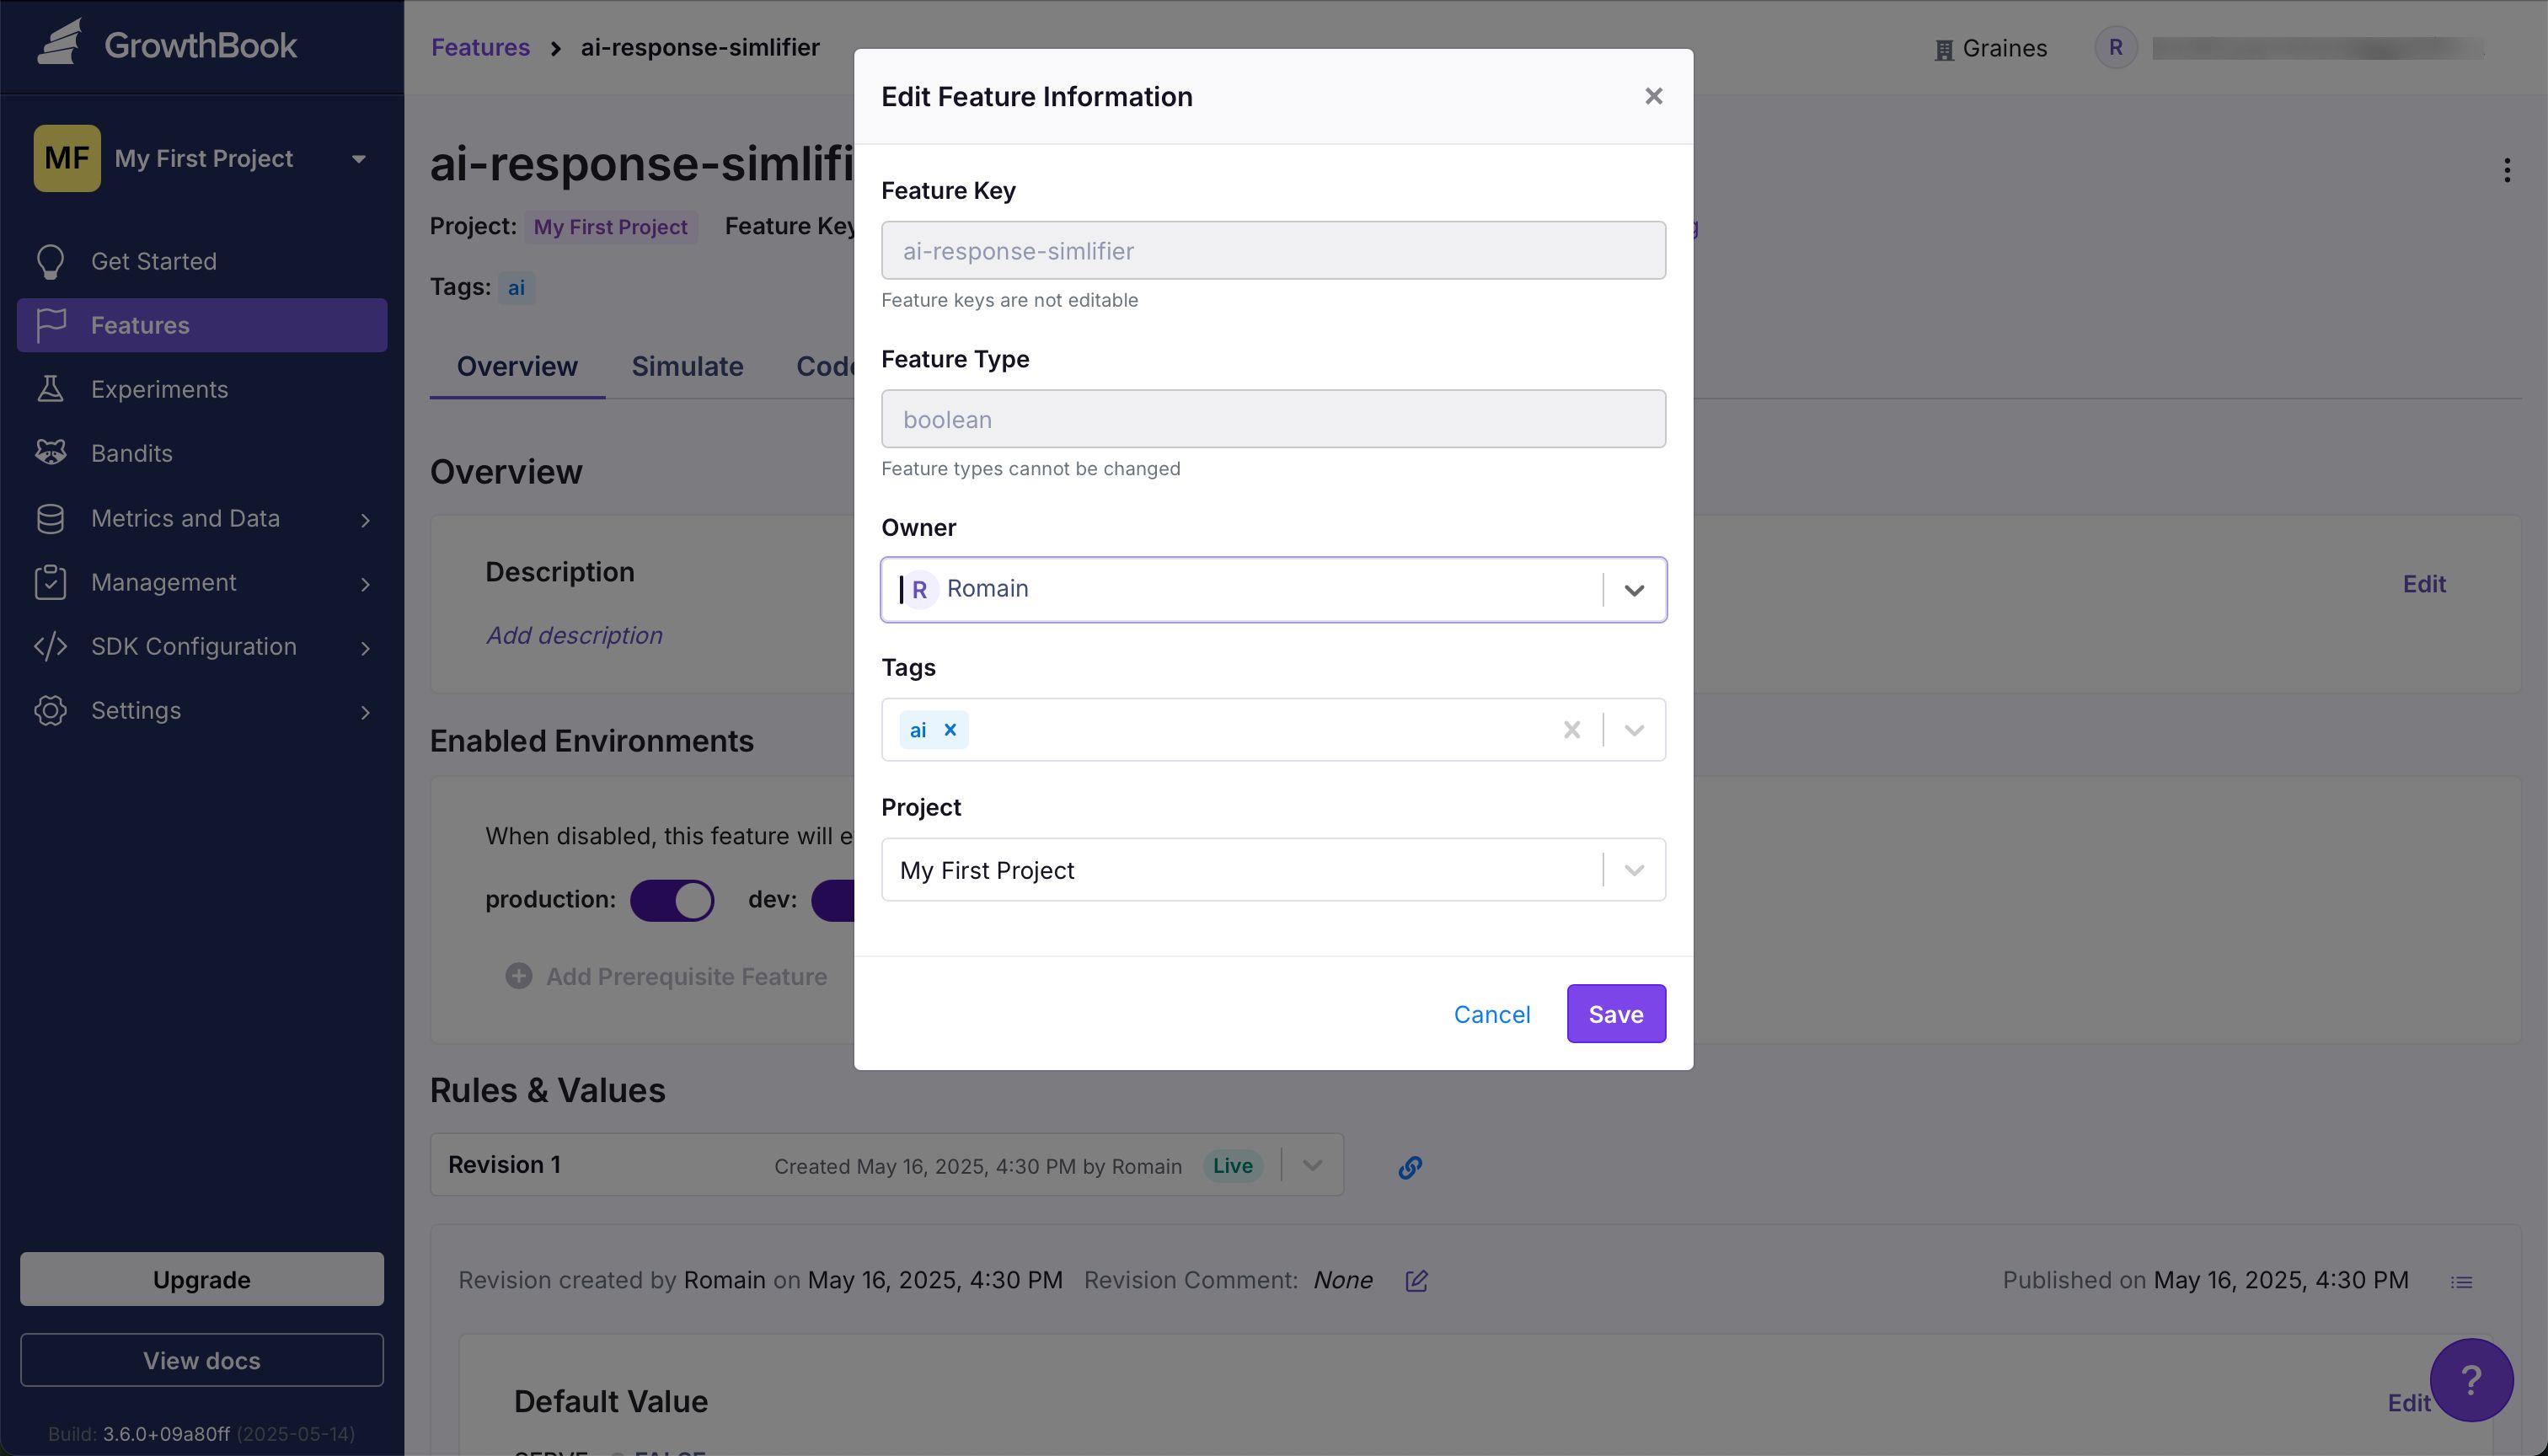Click the GrowthBook logo icon
This screenshot has width=2548, height=1456.
(60, 44)
